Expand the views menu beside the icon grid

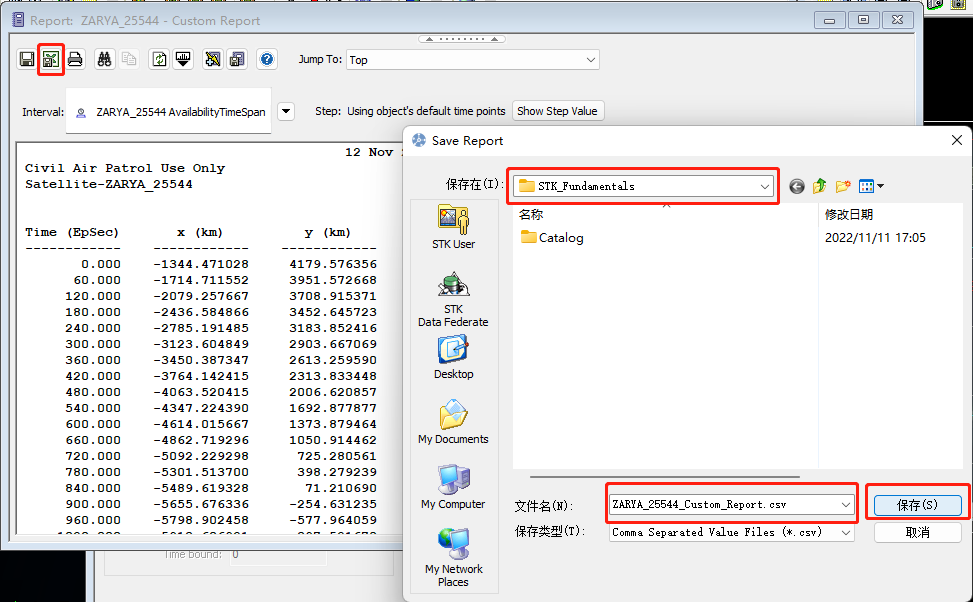click(882, 186)
